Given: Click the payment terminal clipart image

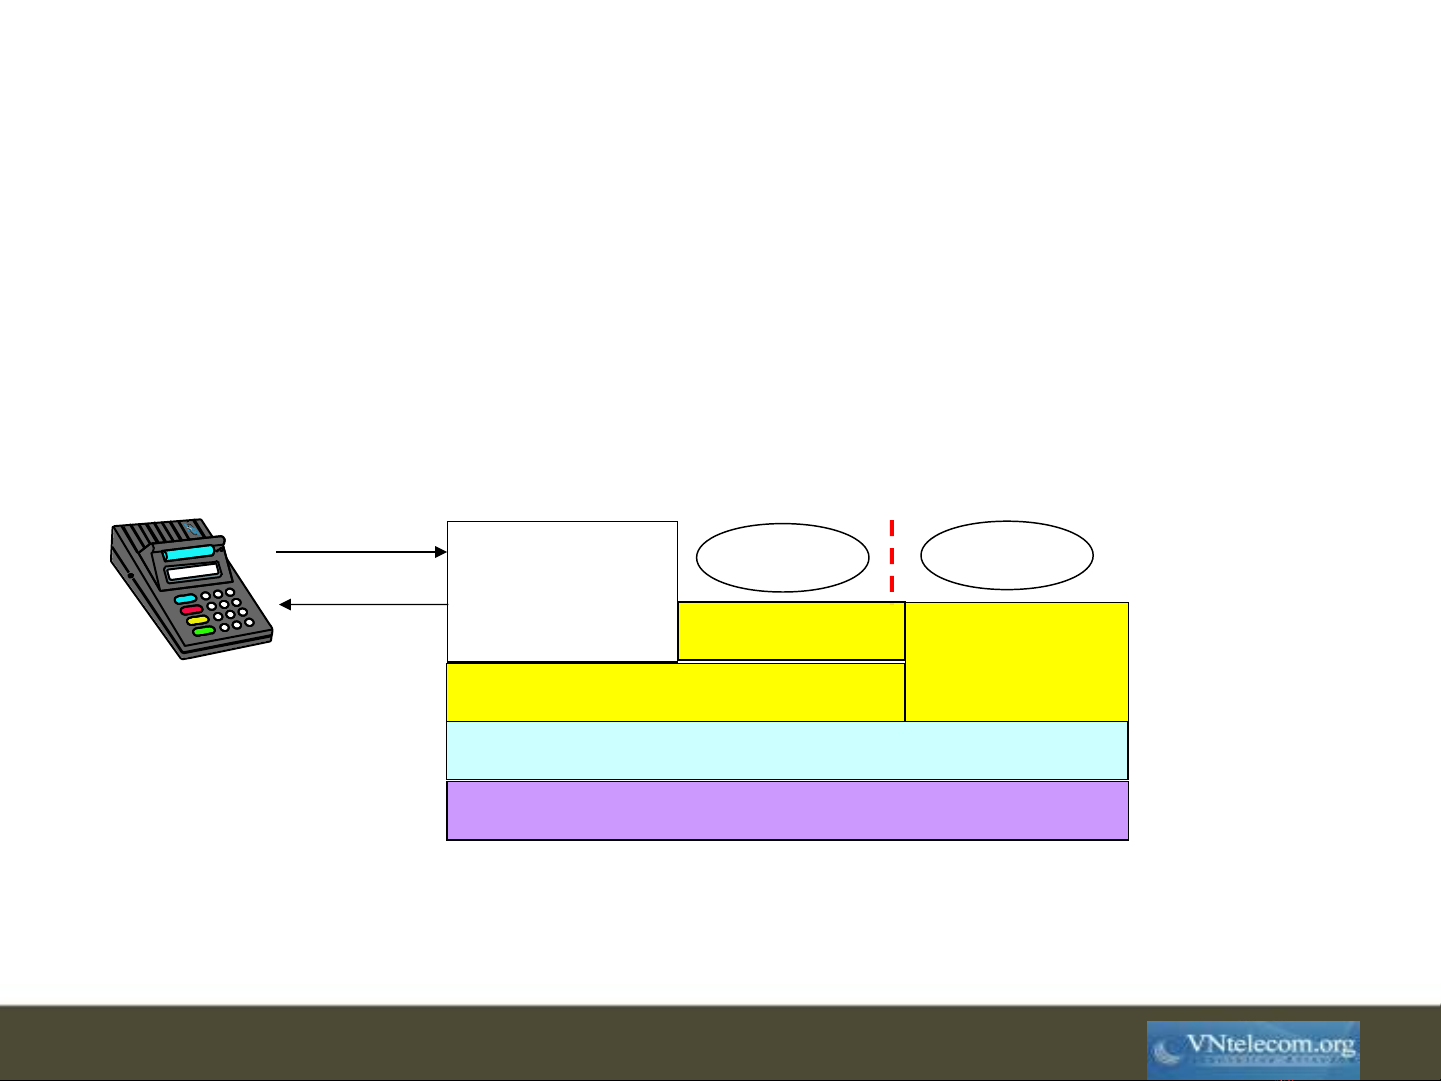Looking at the screenshot, I should (190, 588).
